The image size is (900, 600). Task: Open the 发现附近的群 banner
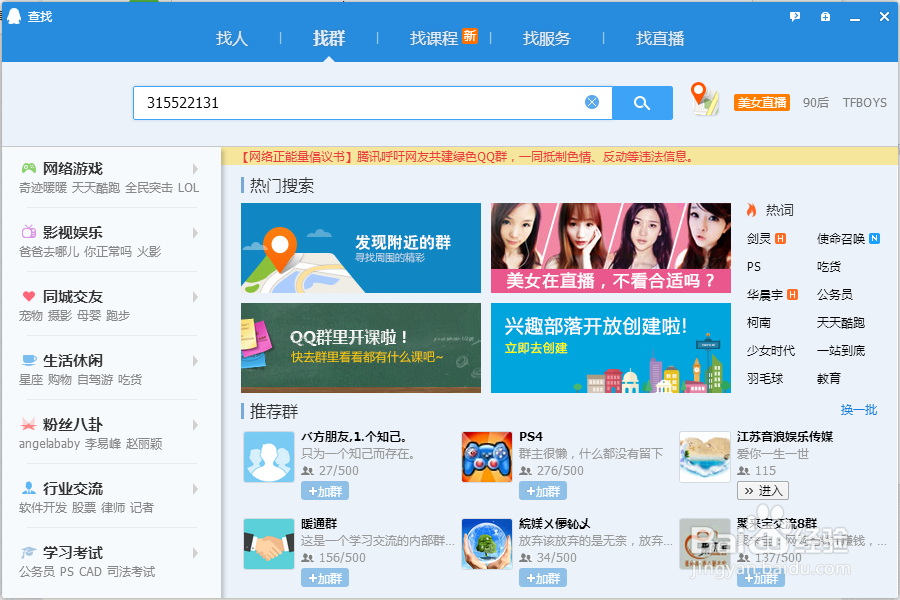pyautogui.click(x=361, y=248)
